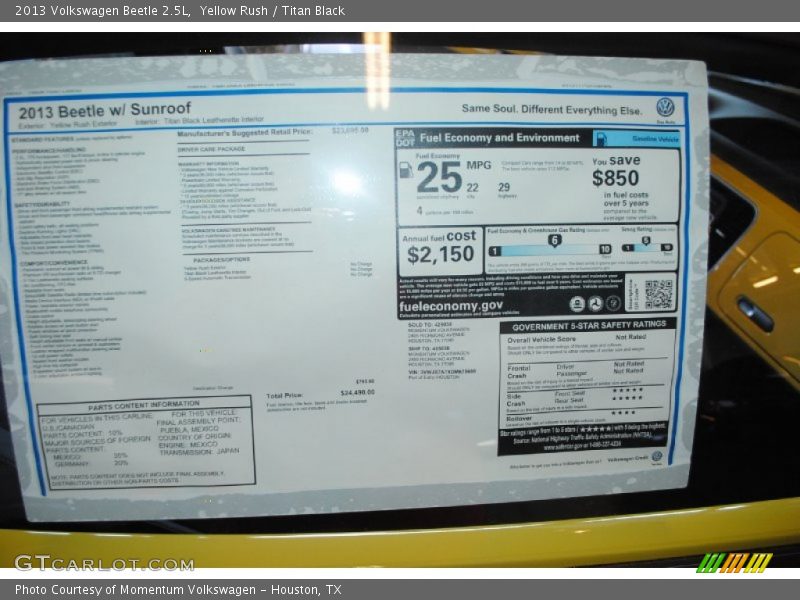Click the "in fuel costs over 5 years" text
The height and width of the screenshot is (600, 800).
(x=626, y=199)
